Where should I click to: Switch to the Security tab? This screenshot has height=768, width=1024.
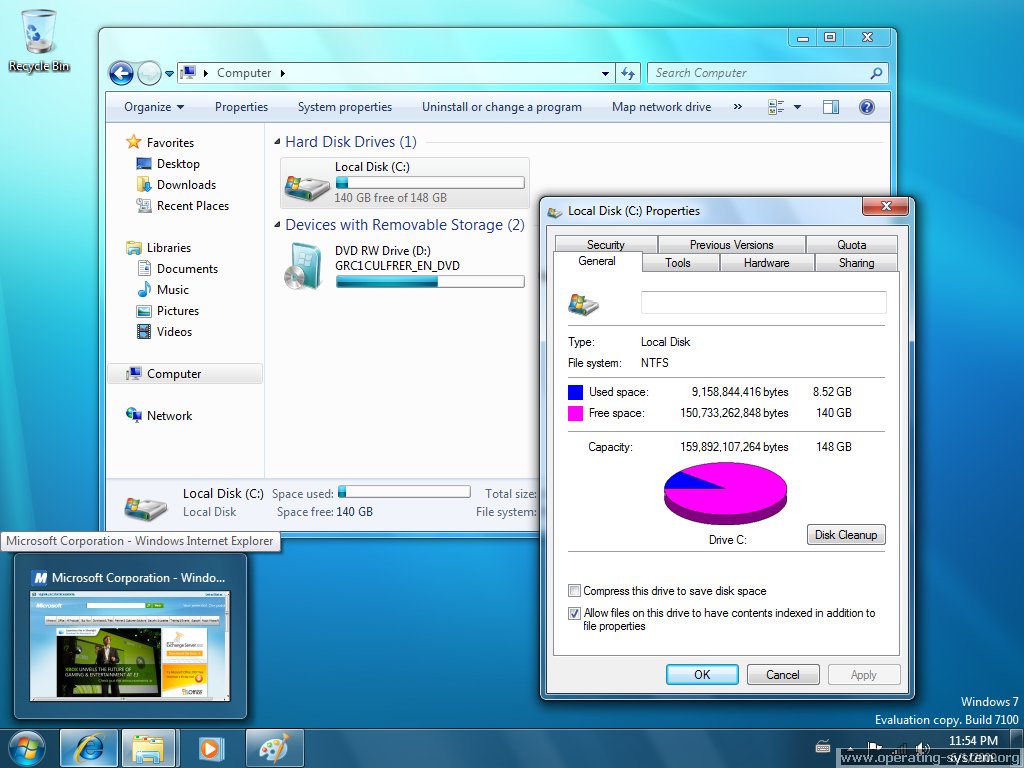605,244
